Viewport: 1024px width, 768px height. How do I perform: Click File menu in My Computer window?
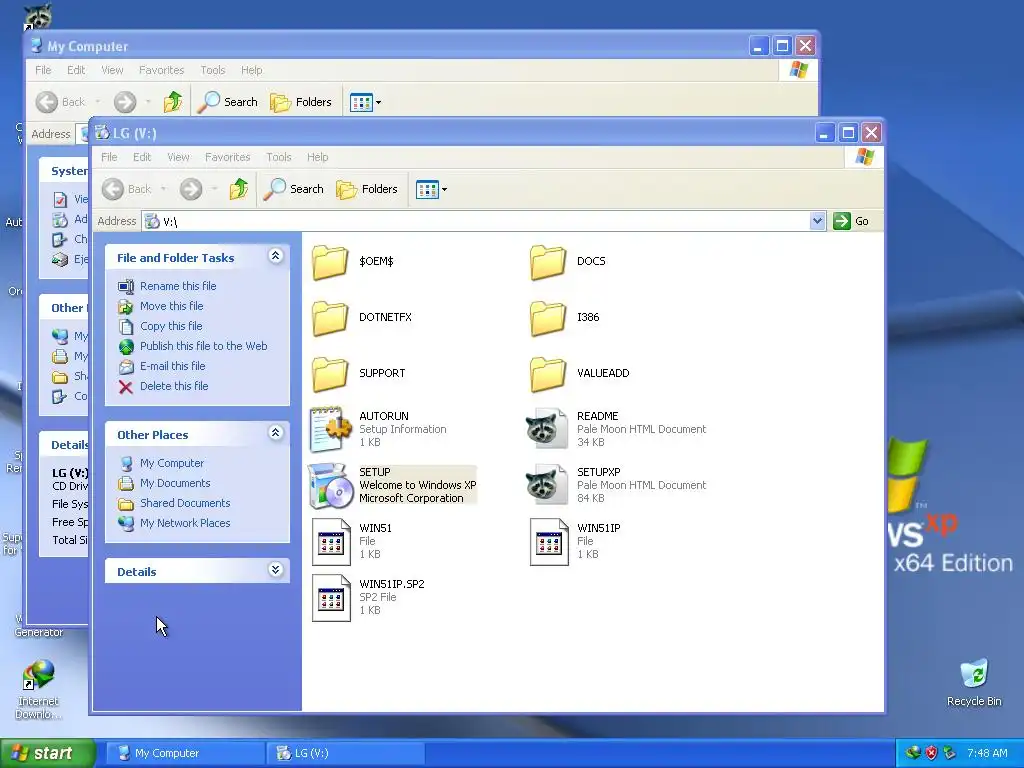point(43,70)
